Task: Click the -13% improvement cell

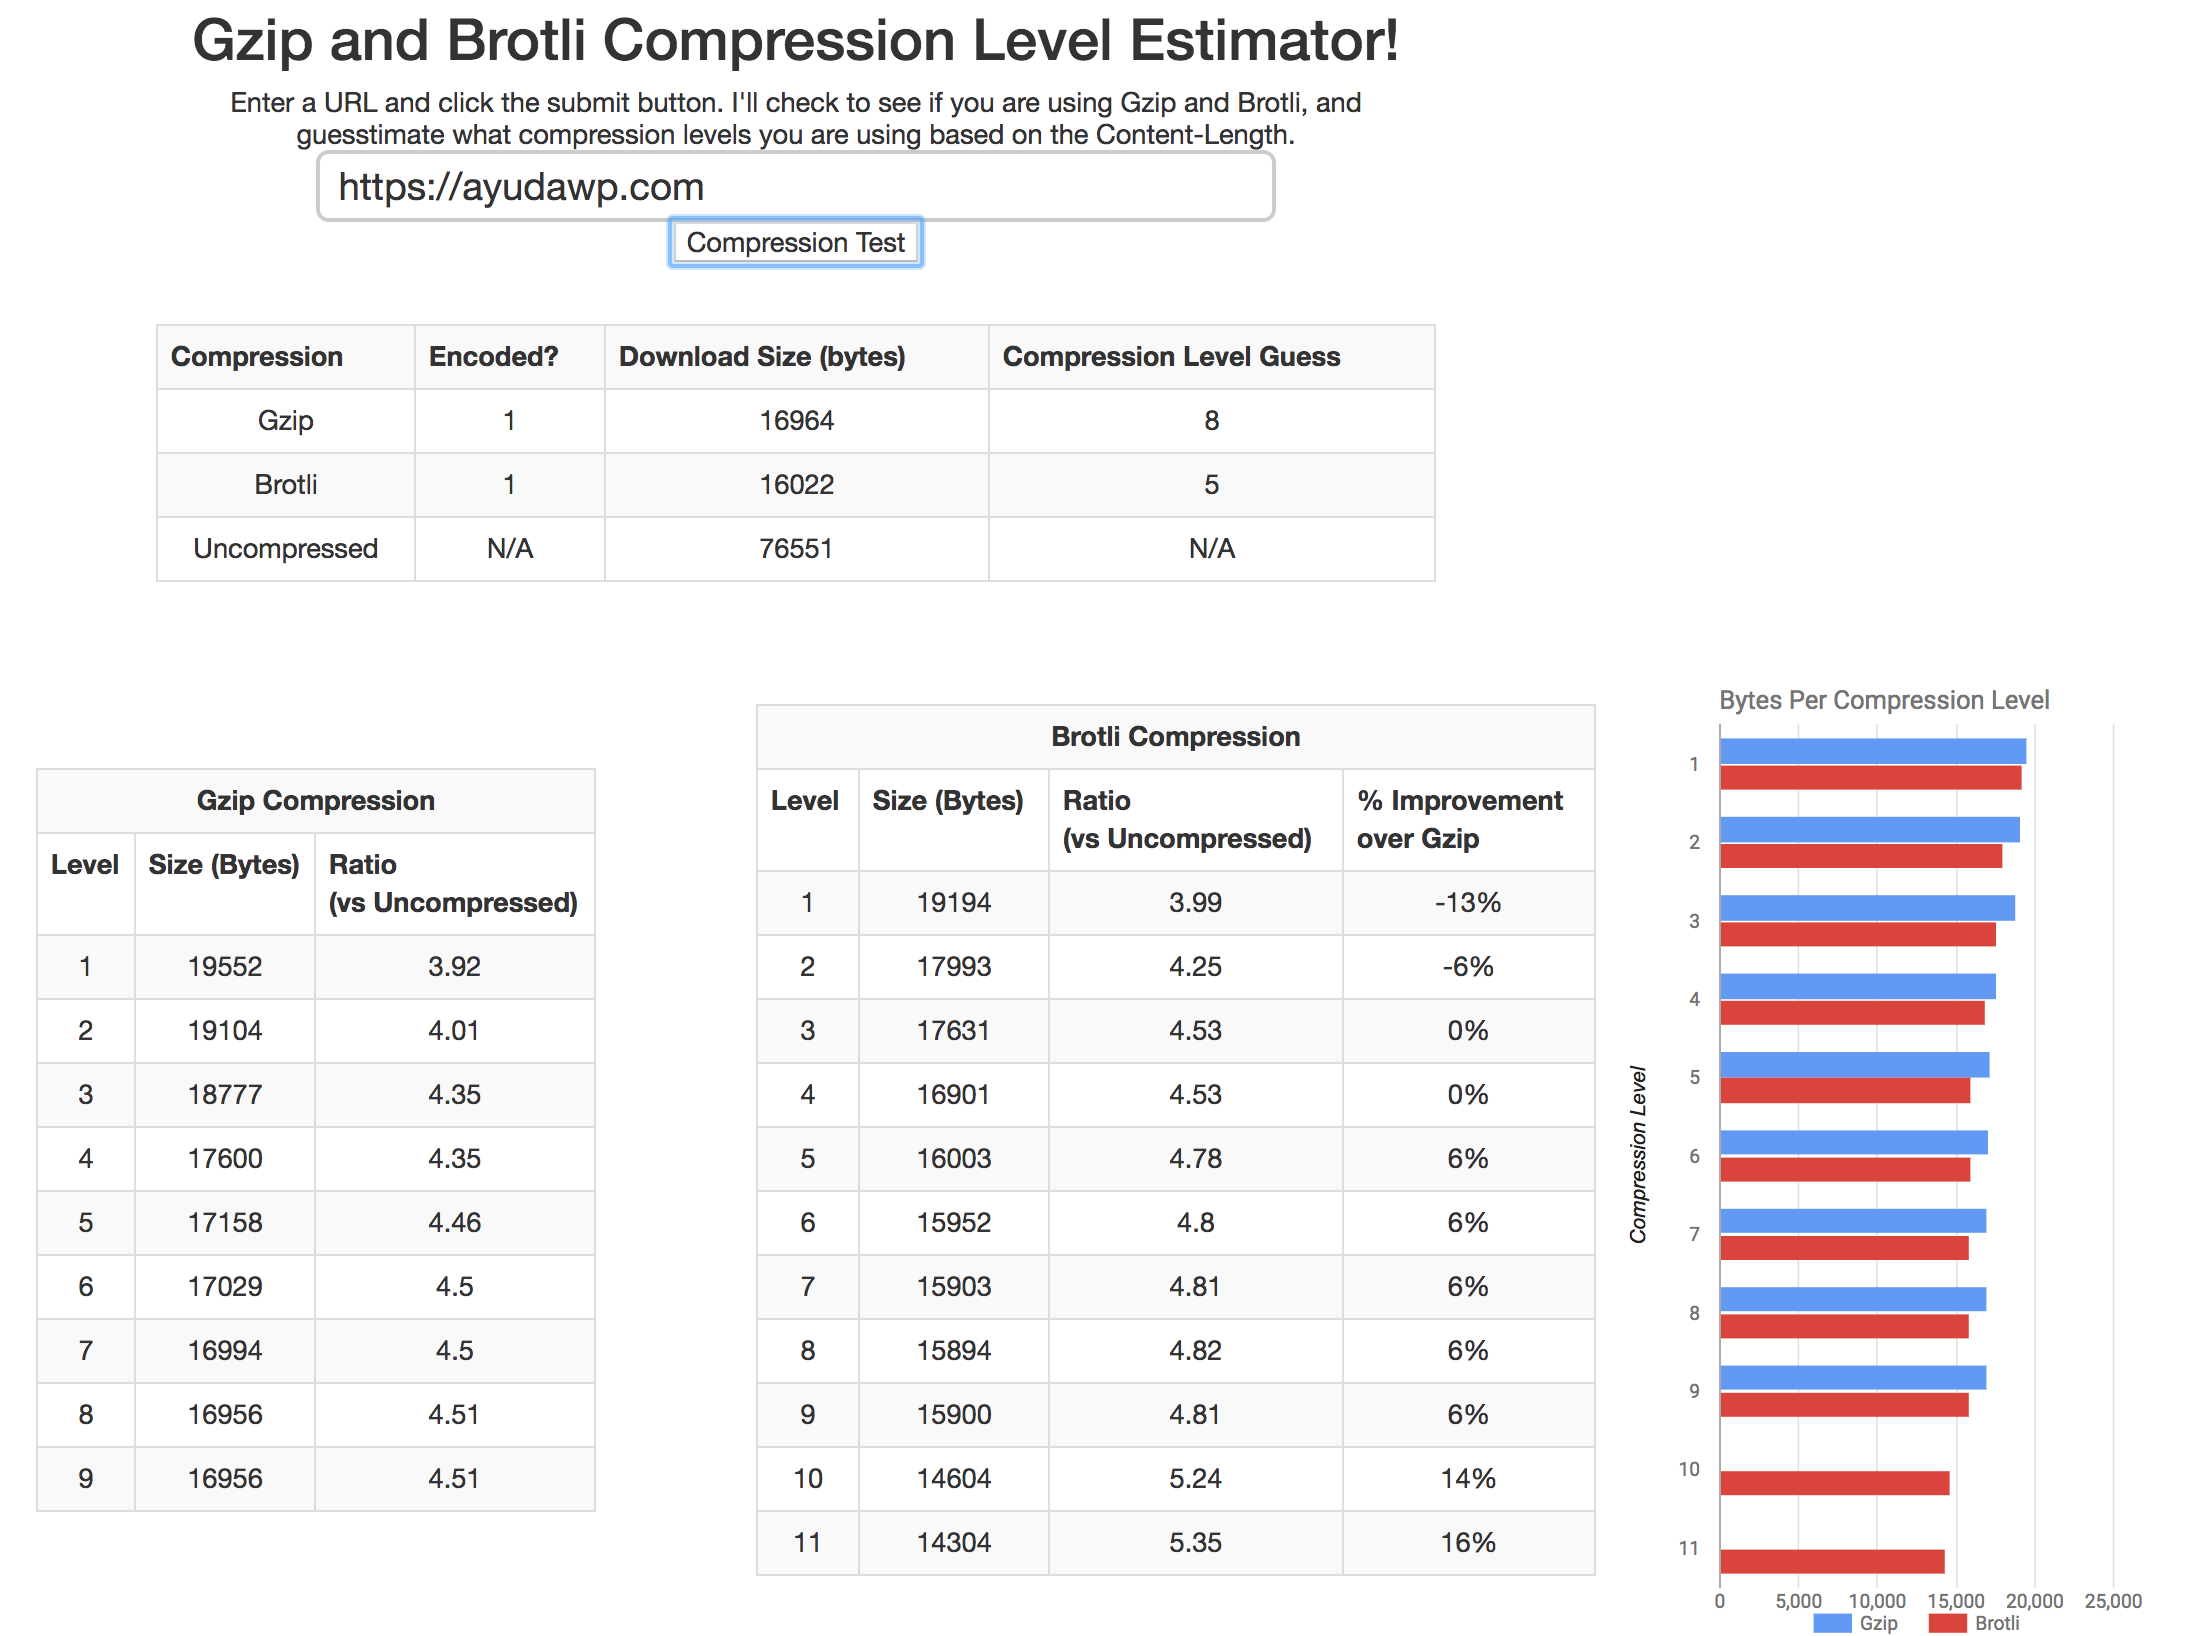Action: coord(1467,903)
